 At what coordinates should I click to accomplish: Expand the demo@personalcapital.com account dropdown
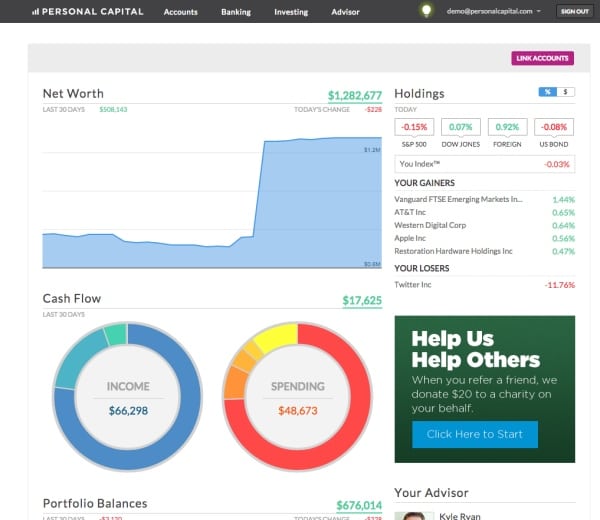click(x=494, y=11)
